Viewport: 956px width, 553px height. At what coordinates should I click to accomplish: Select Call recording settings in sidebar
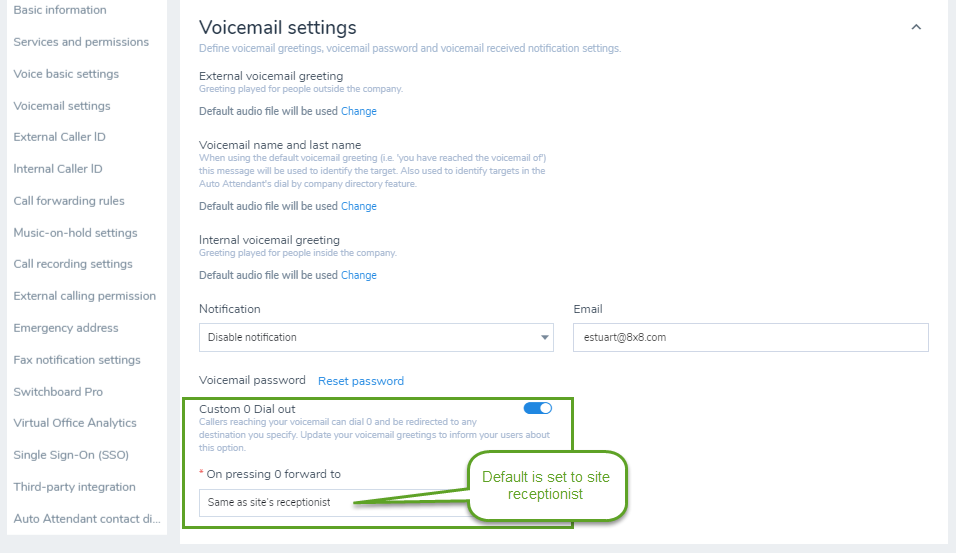click(73, 263)
